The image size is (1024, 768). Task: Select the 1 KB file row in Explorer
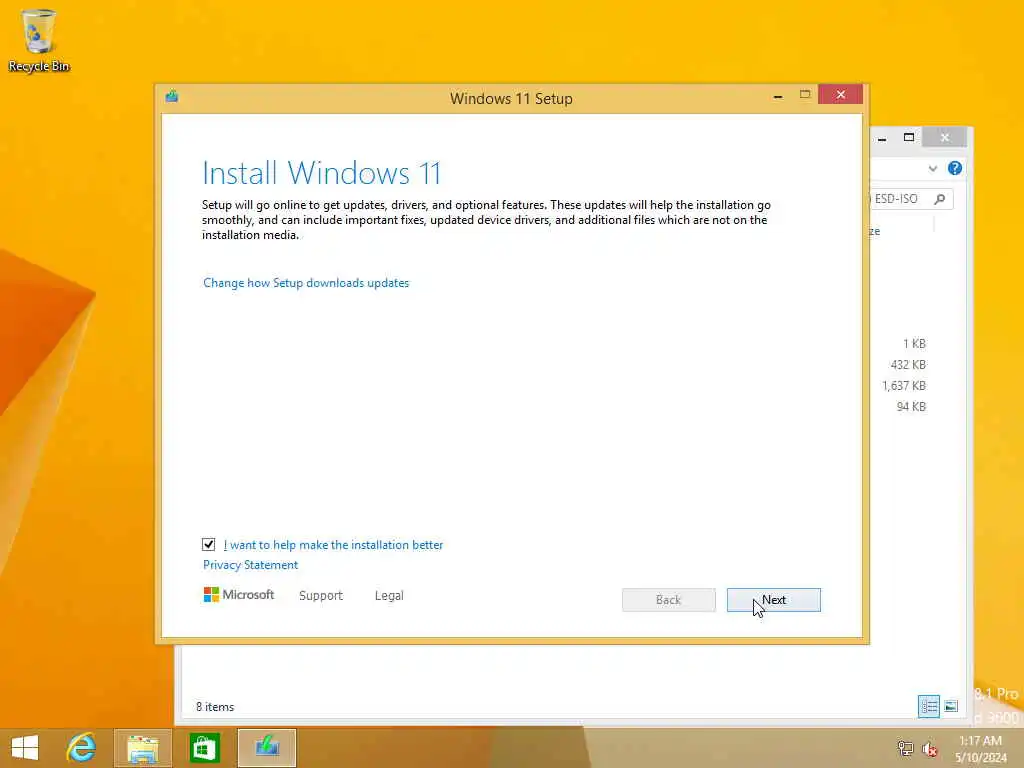click(x=914, y=344)
